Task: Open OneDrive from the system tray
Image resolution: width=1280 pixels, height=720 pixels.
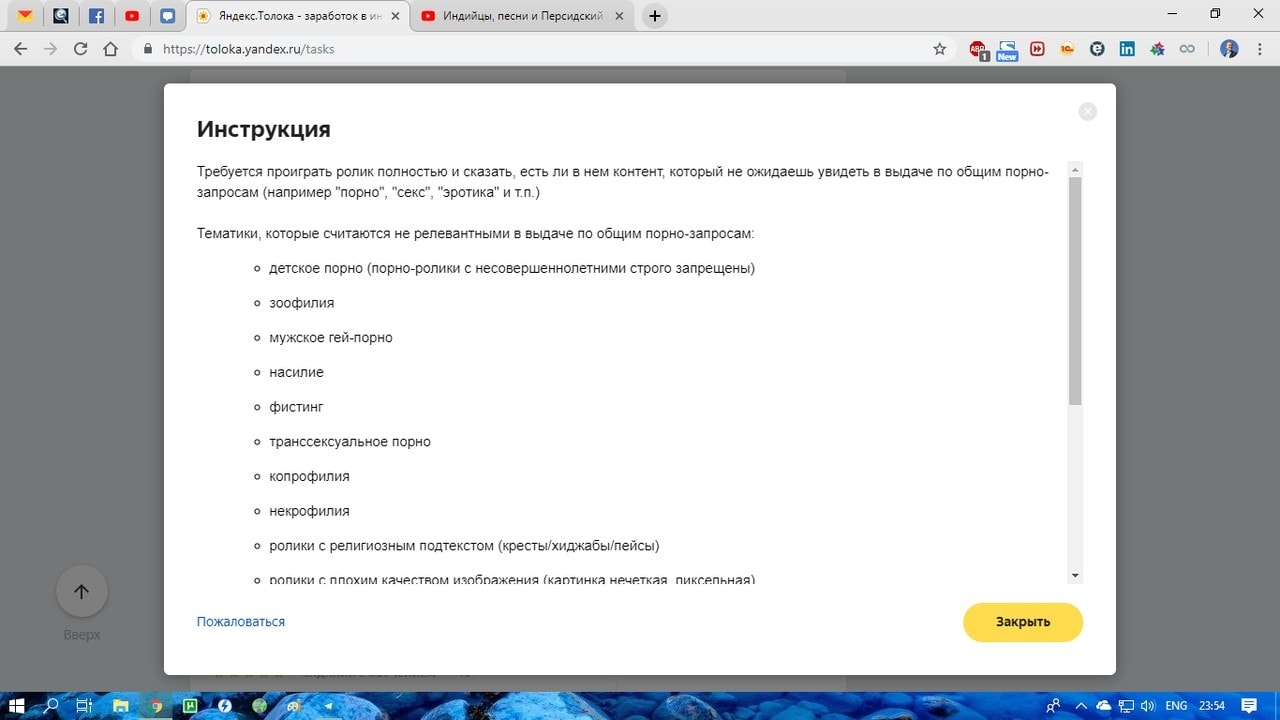Action: coord(1104,705)
